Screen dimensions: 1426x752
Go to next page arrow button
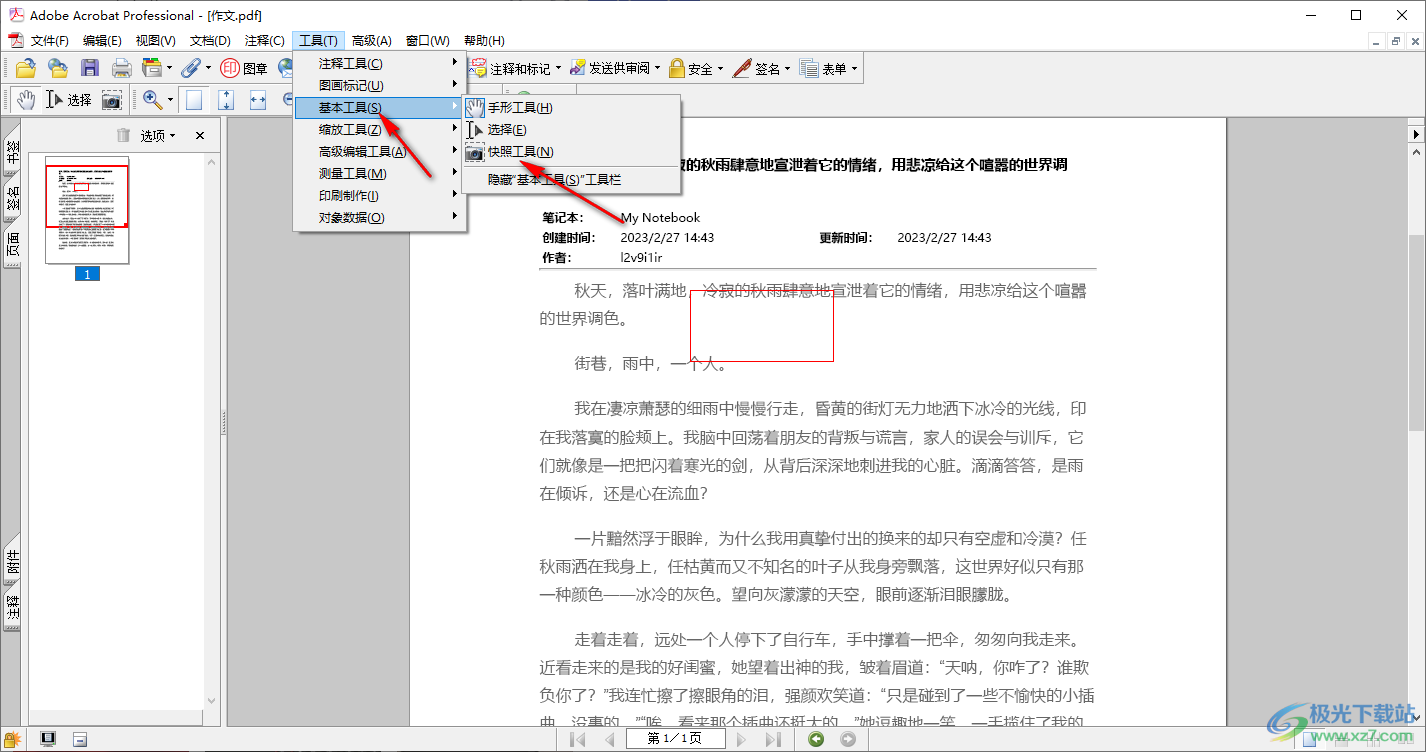(741, 739)
